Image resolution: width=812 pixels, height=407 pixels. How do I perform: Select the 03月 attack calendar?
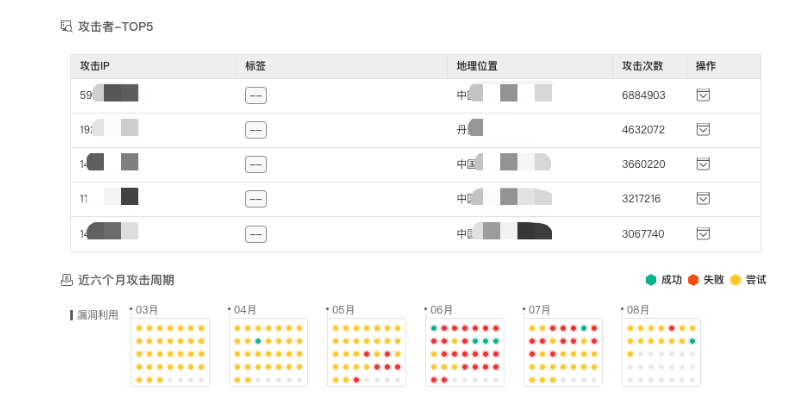click(x=170, y=352)
